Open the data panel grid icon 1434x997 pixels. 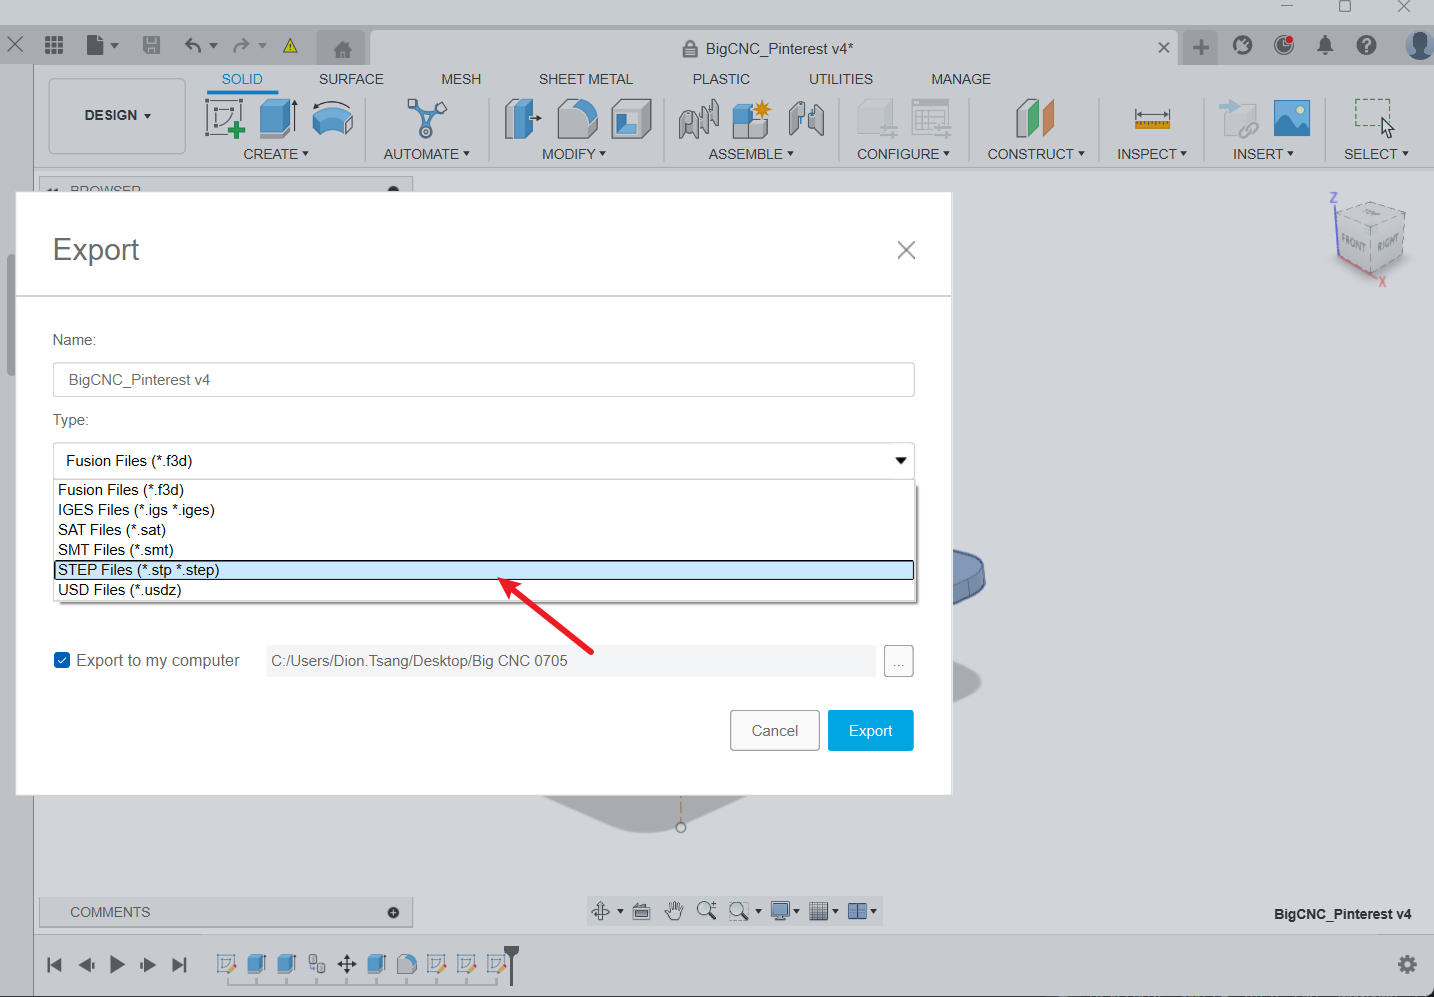pyautogui.click(x=54, y=45)
